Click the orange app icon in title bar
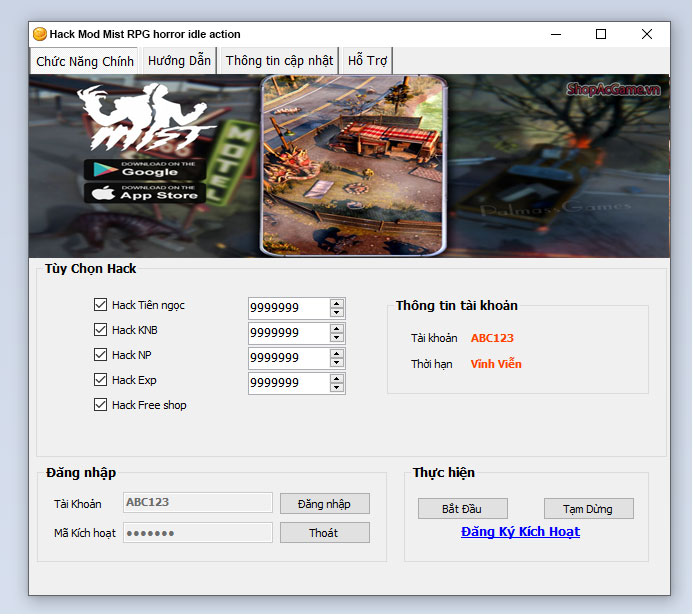Viewport: 693px width, 616px height. tap(40, 34)
